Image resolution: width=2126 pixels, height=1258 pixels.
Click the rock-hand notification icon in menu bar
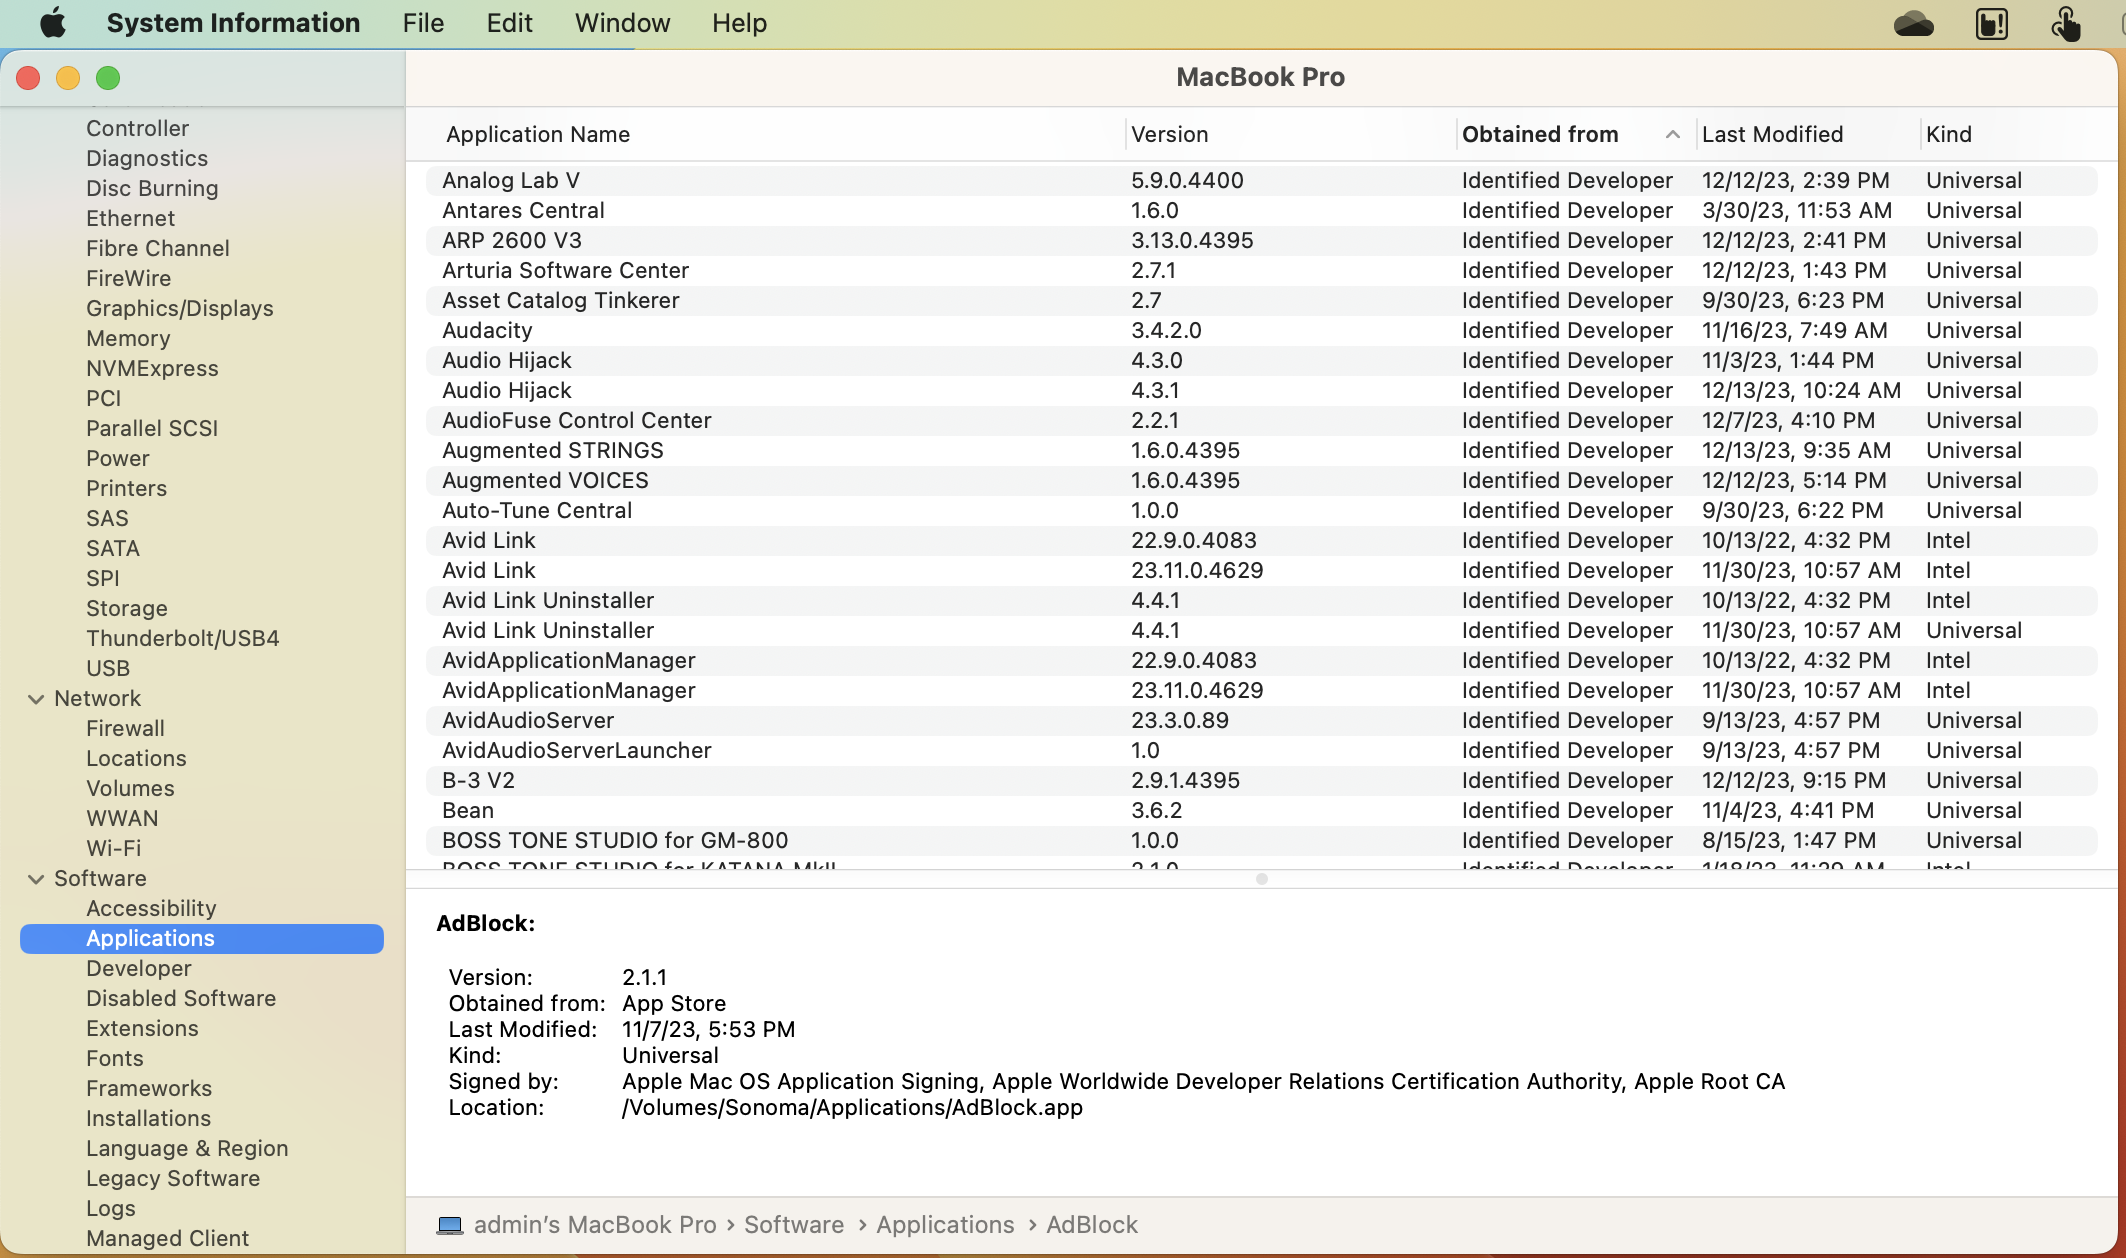1991,22
